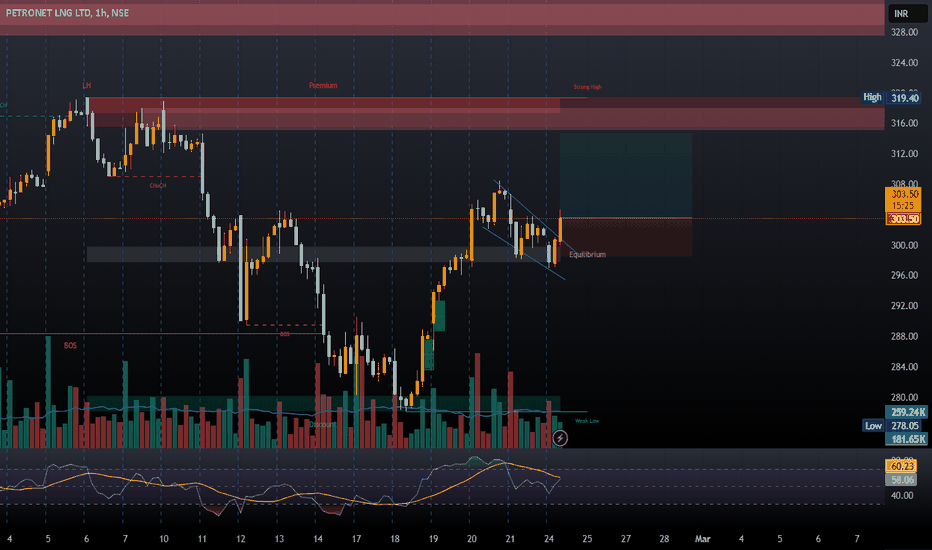Click date 28 on time axis
The image size is (932, 550).
[x=664, y=539]
